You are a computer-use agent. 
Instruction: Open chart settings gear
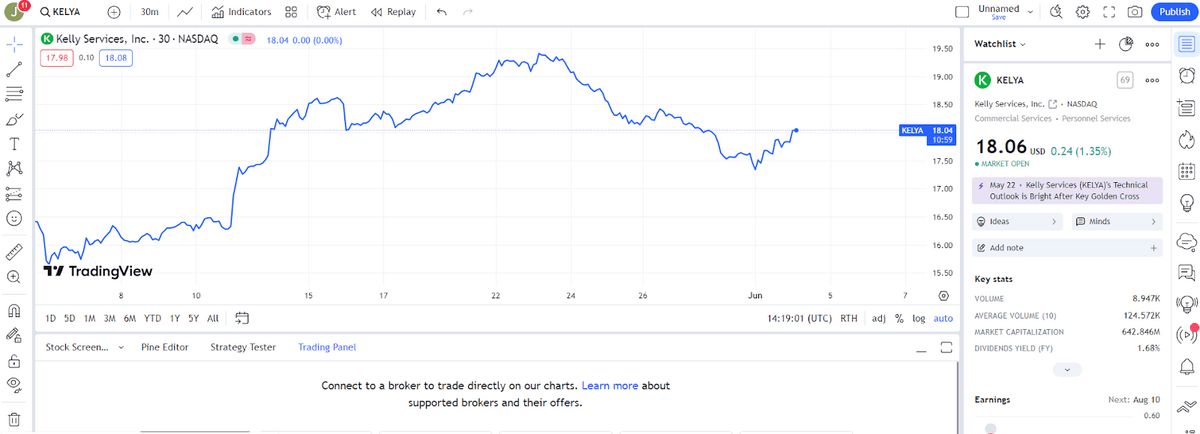1083,12
